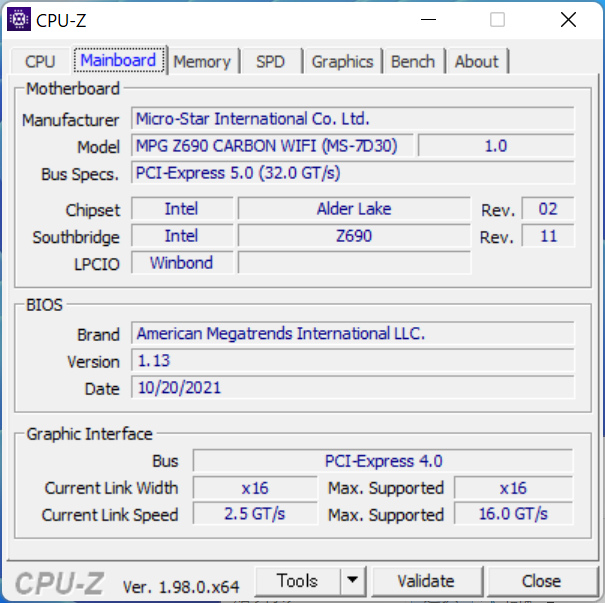Minimize the CPU-Z window
The width and height of the screenshot is (605, 603).
pos(428,20)
